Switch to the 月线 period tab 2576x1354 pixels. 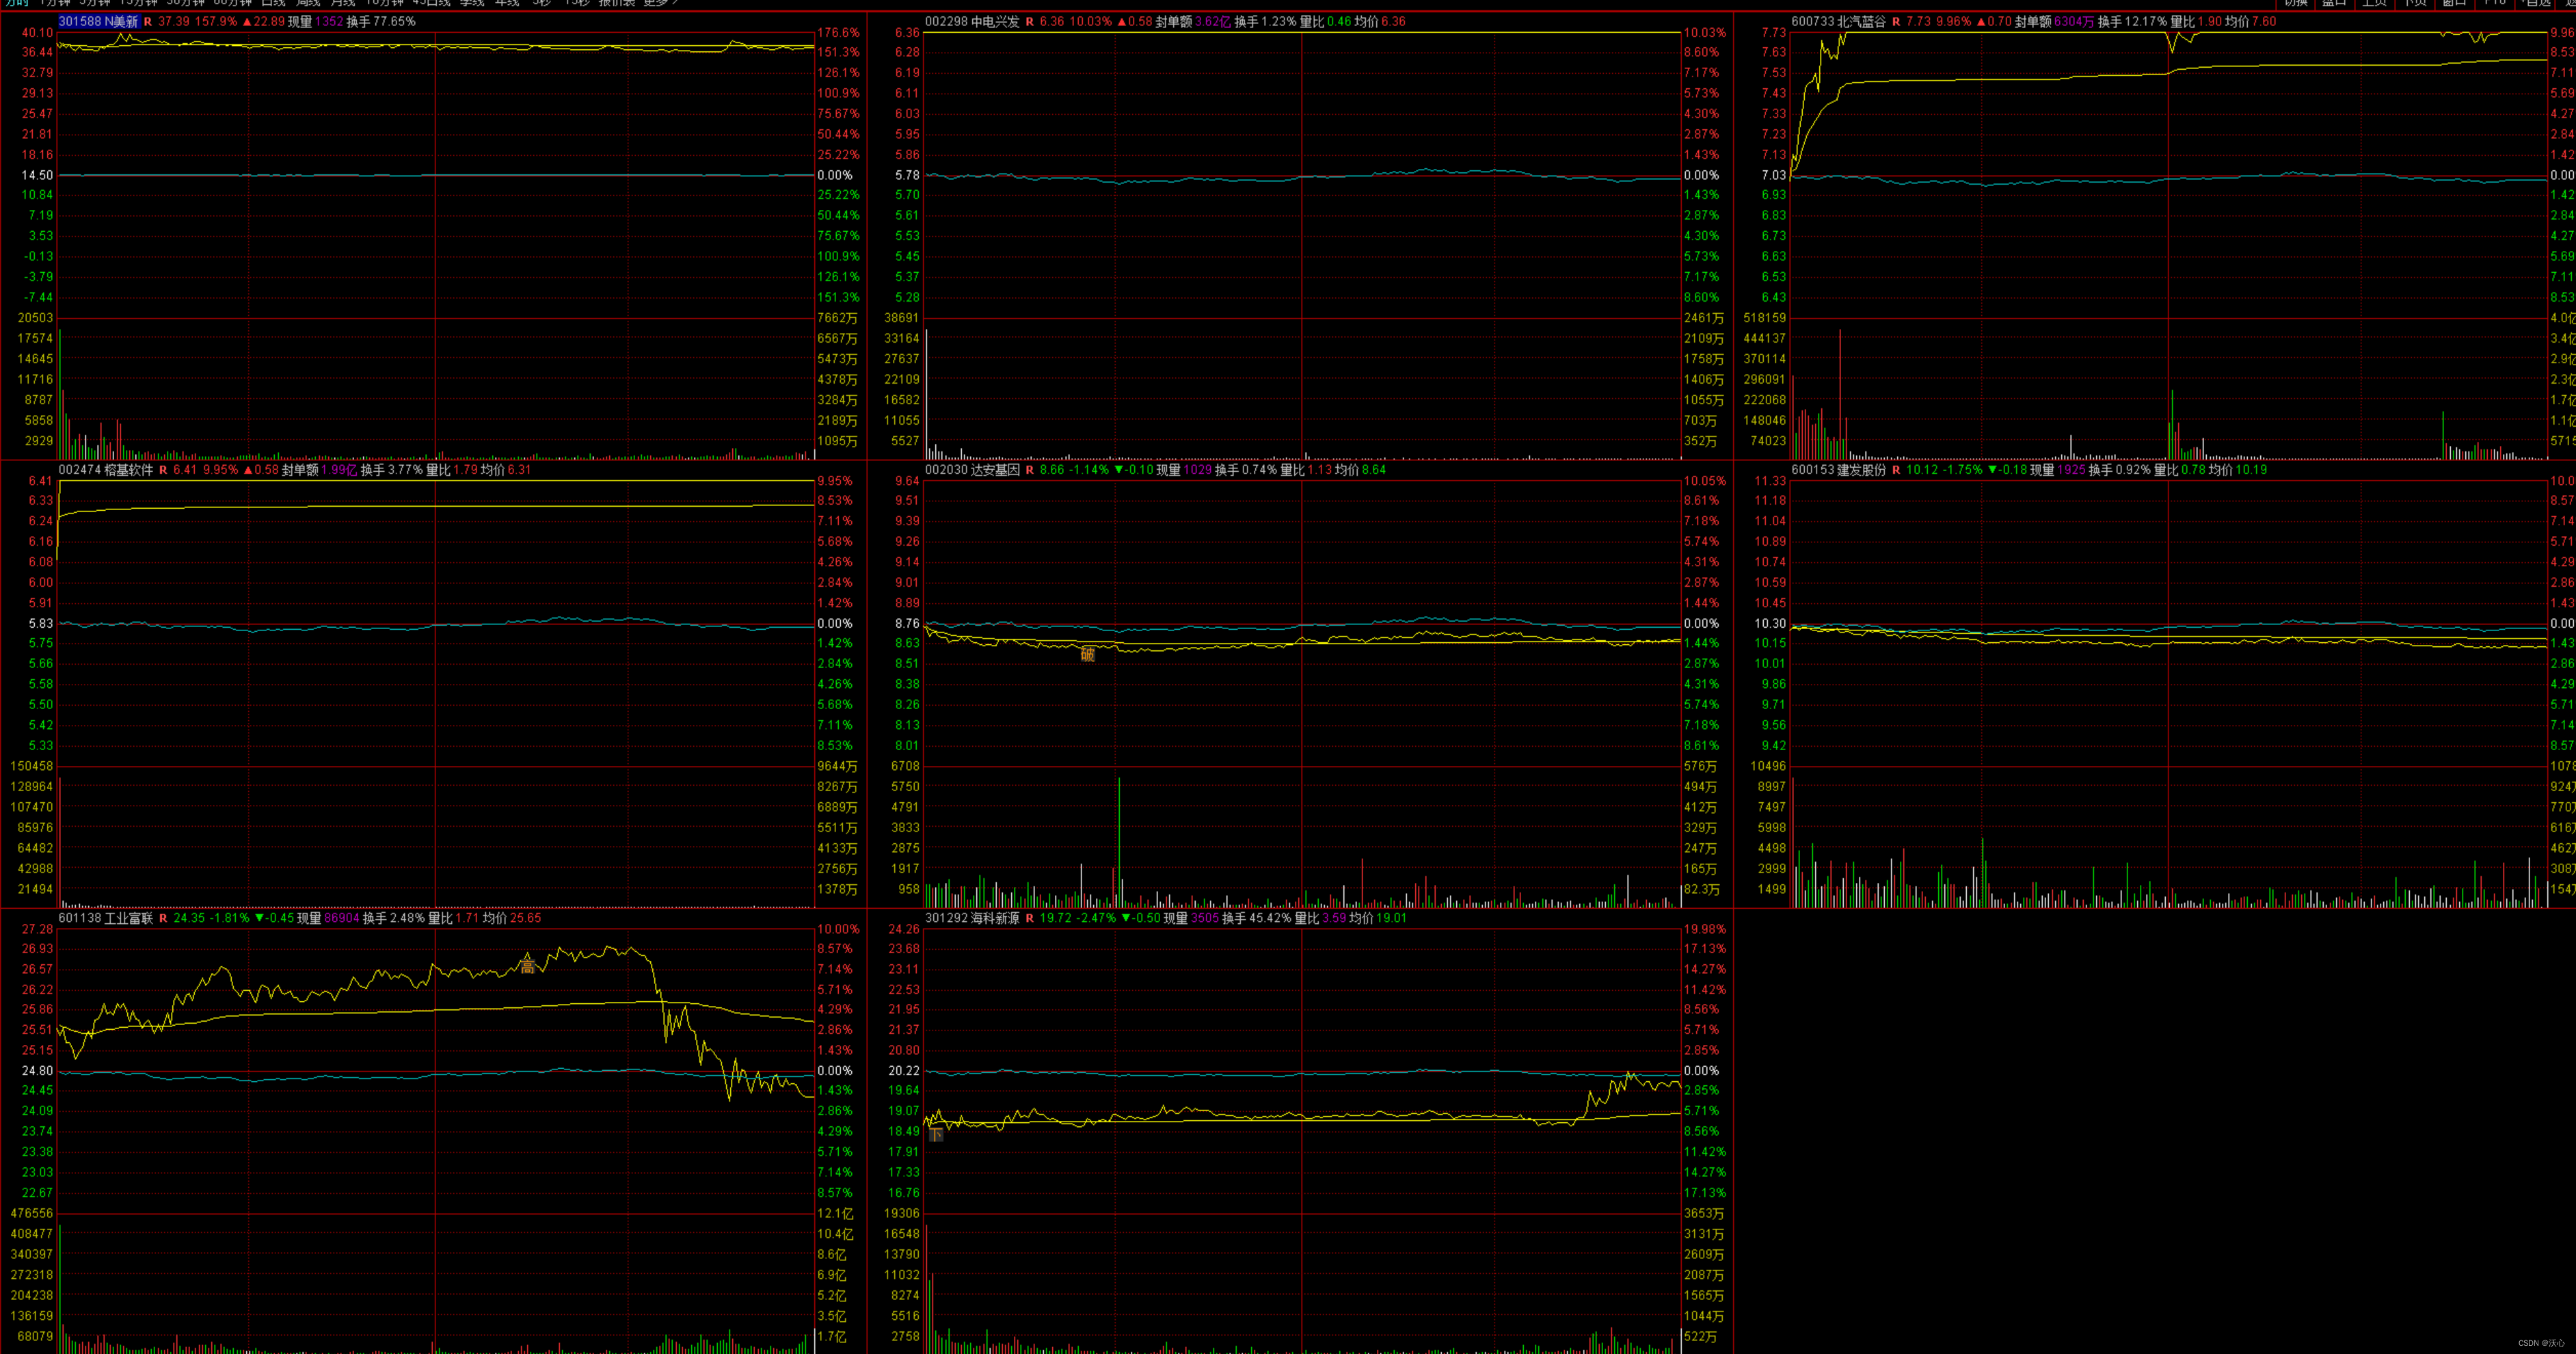pyautogui.click(x=343, y=3)
